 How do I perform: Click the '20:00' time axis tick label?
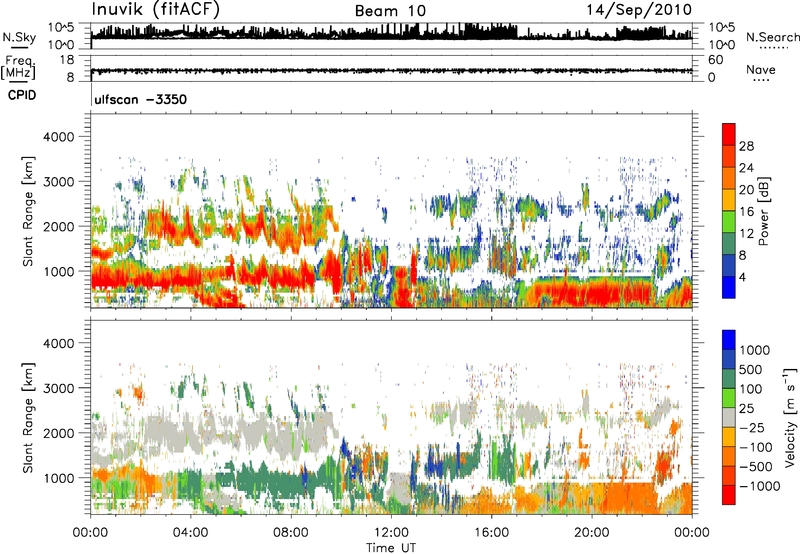click(592, 533)
